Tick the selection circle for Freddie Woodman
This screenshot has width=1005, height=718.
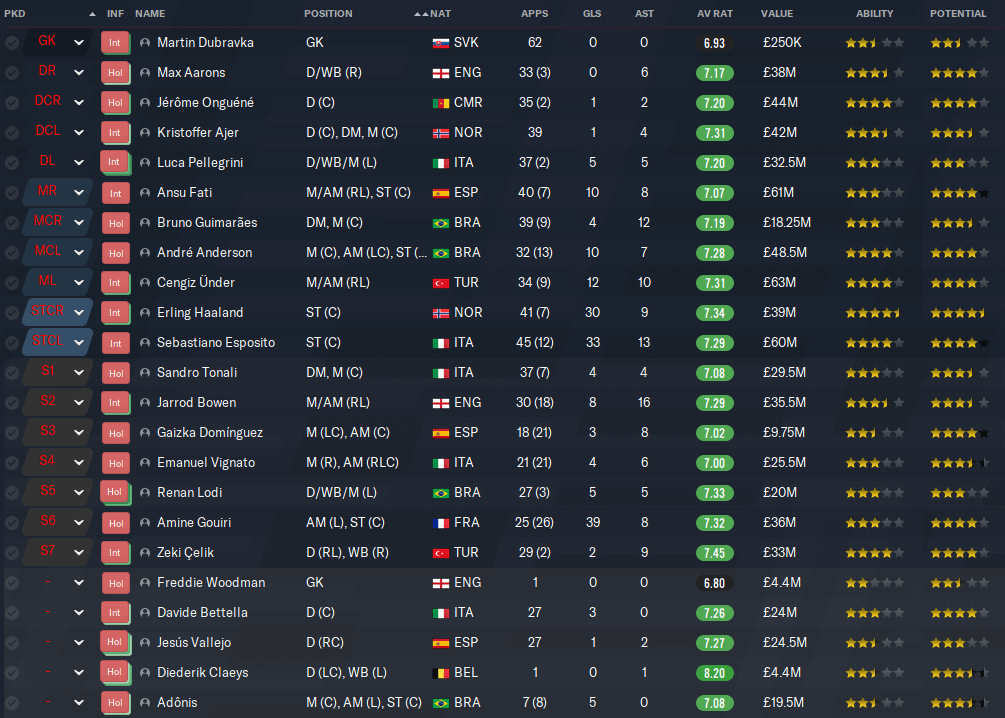(x=12, y=583)
